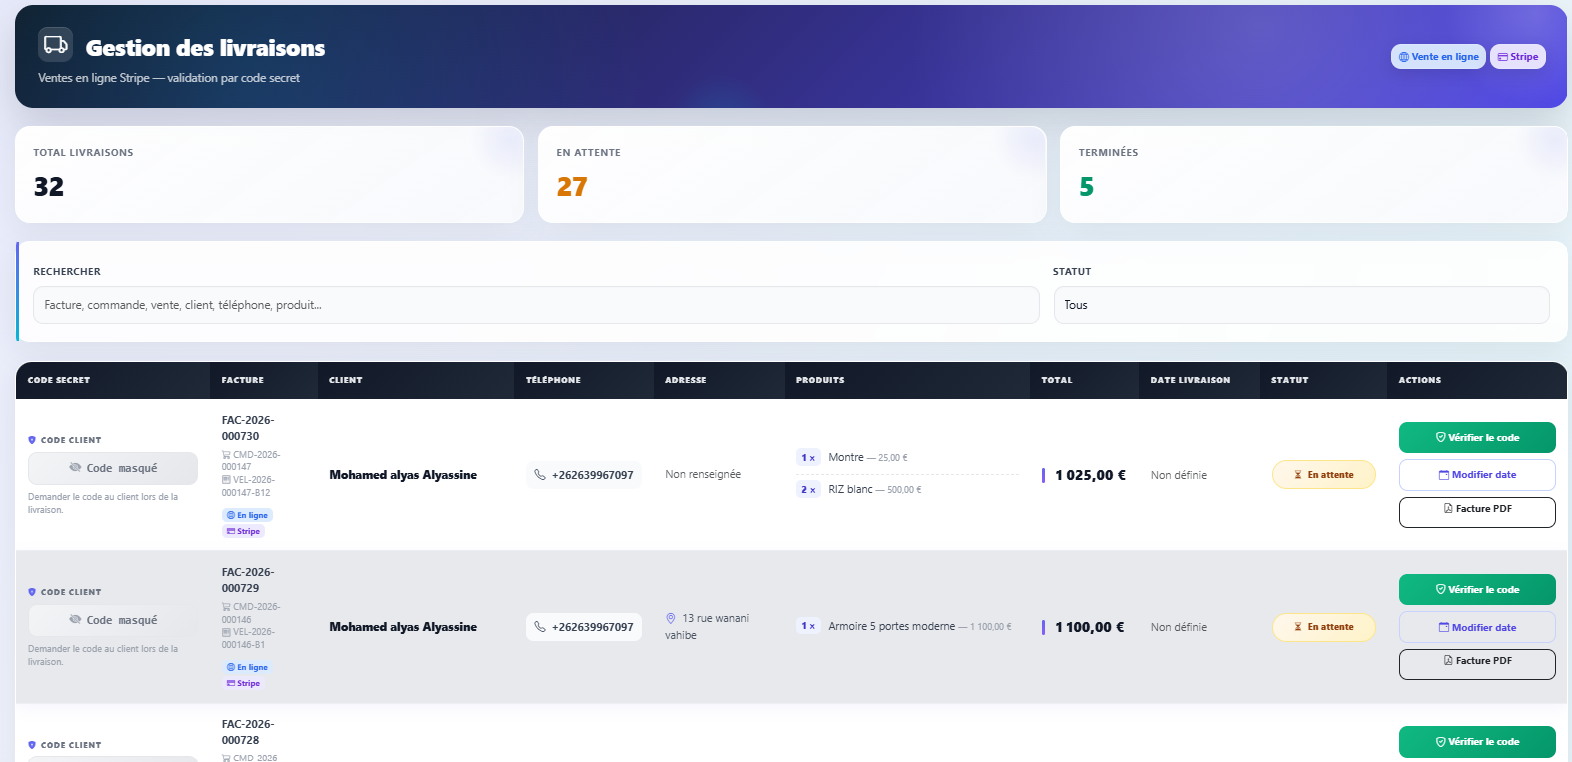Screen dimensions: 1572x762
Task: Click total amount 1 025,00 €
Action: click(1090, 475)
